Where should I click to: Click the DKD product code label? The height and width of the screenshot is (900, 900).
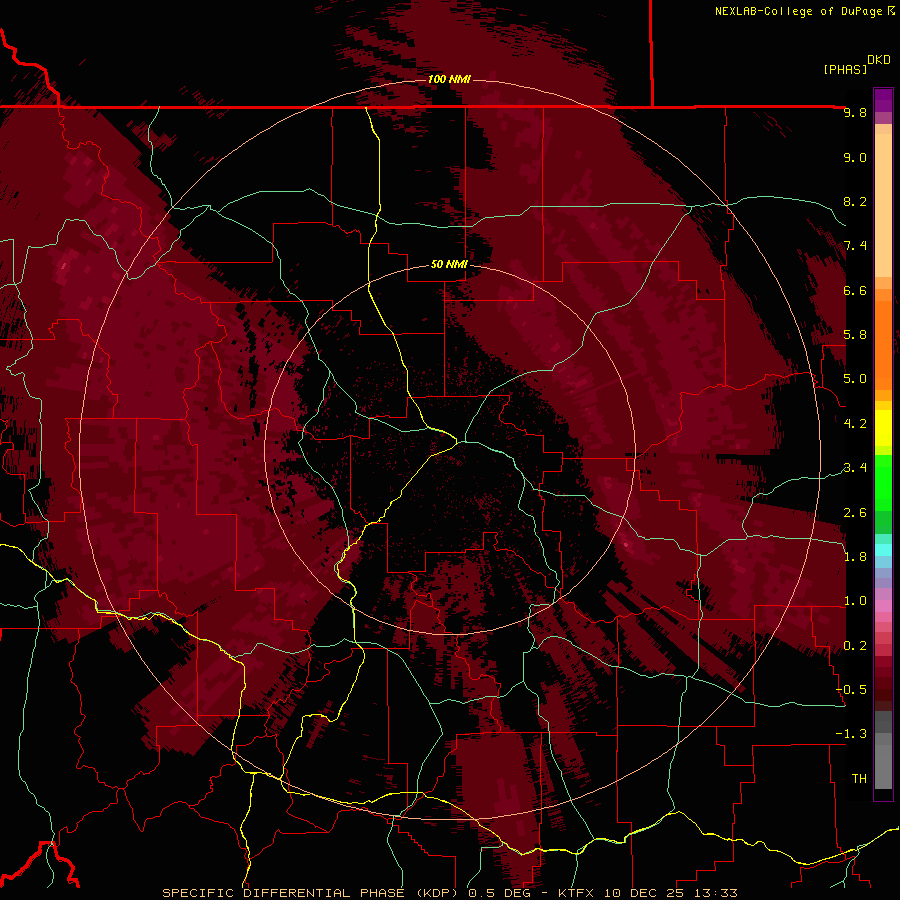(879, 60)
